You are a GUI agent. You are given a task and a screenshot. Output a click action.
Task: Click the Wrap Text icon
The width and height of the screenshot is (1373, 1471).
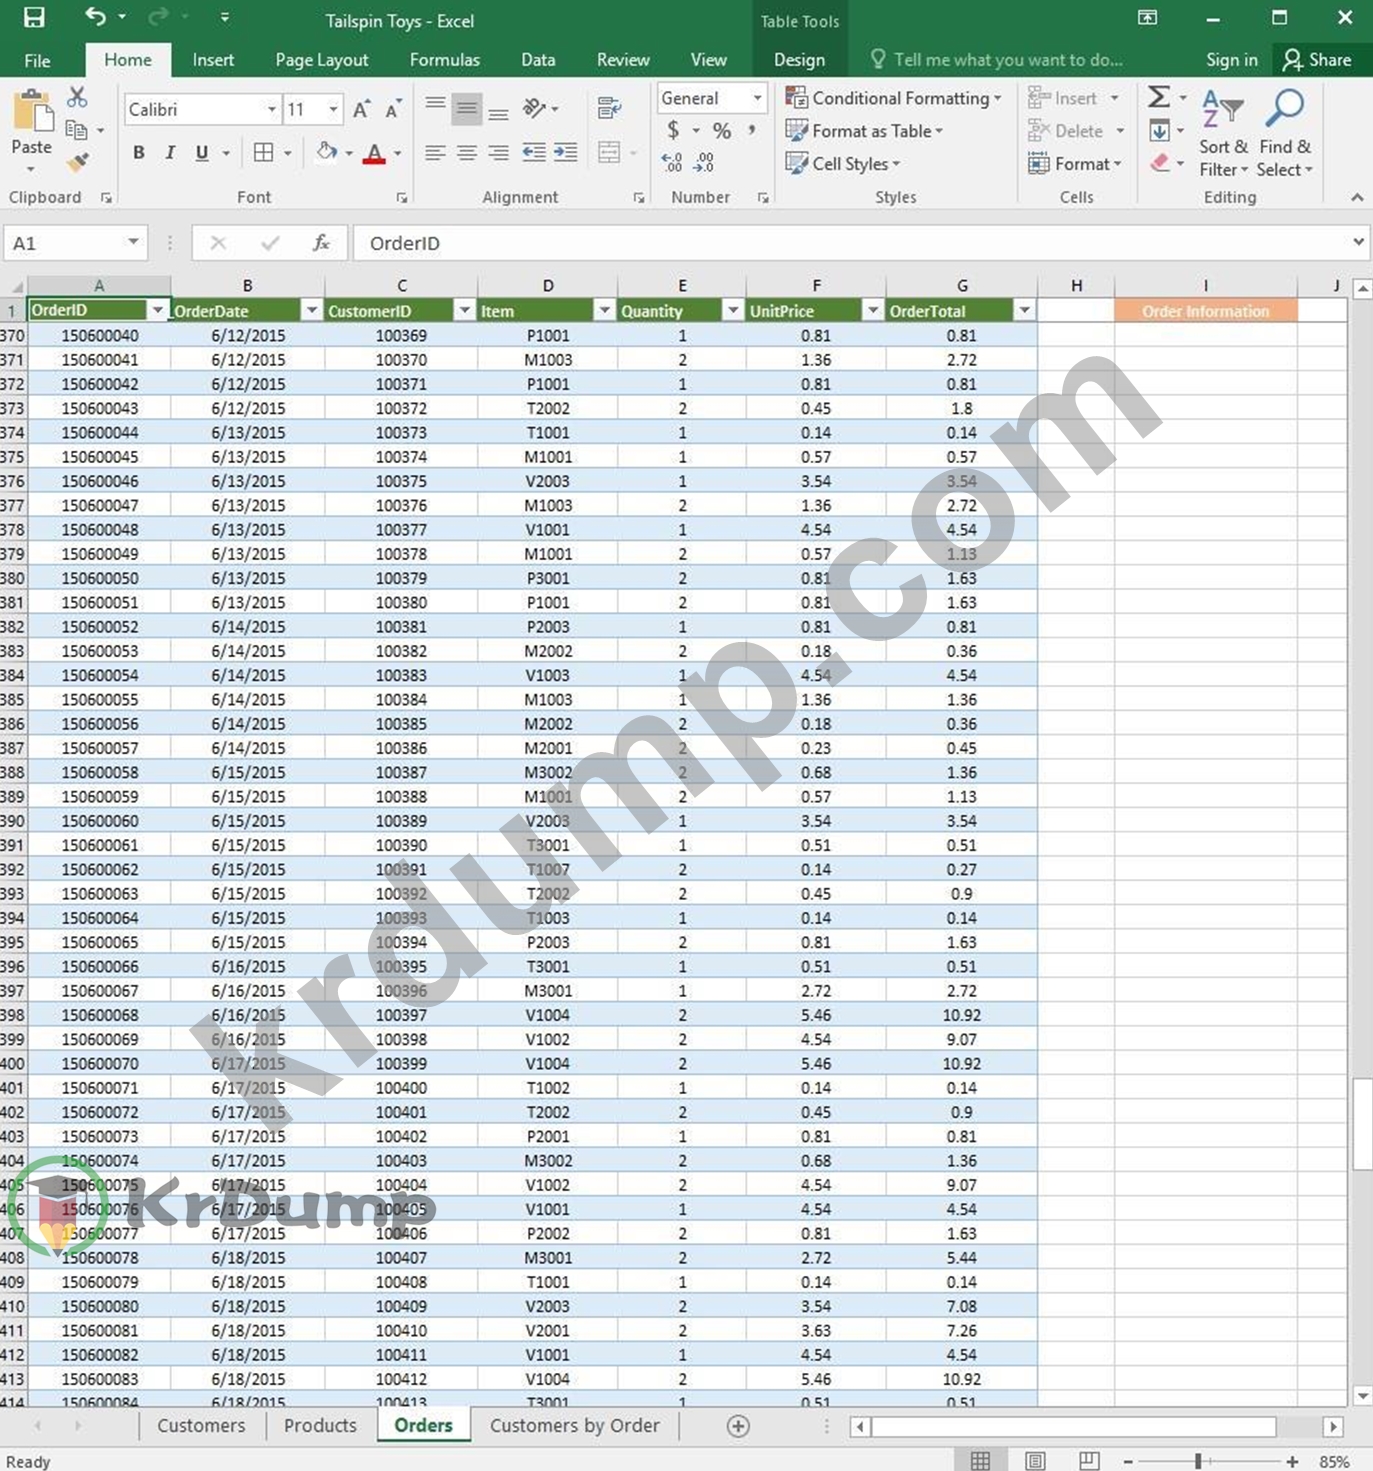tap(609, 108)
